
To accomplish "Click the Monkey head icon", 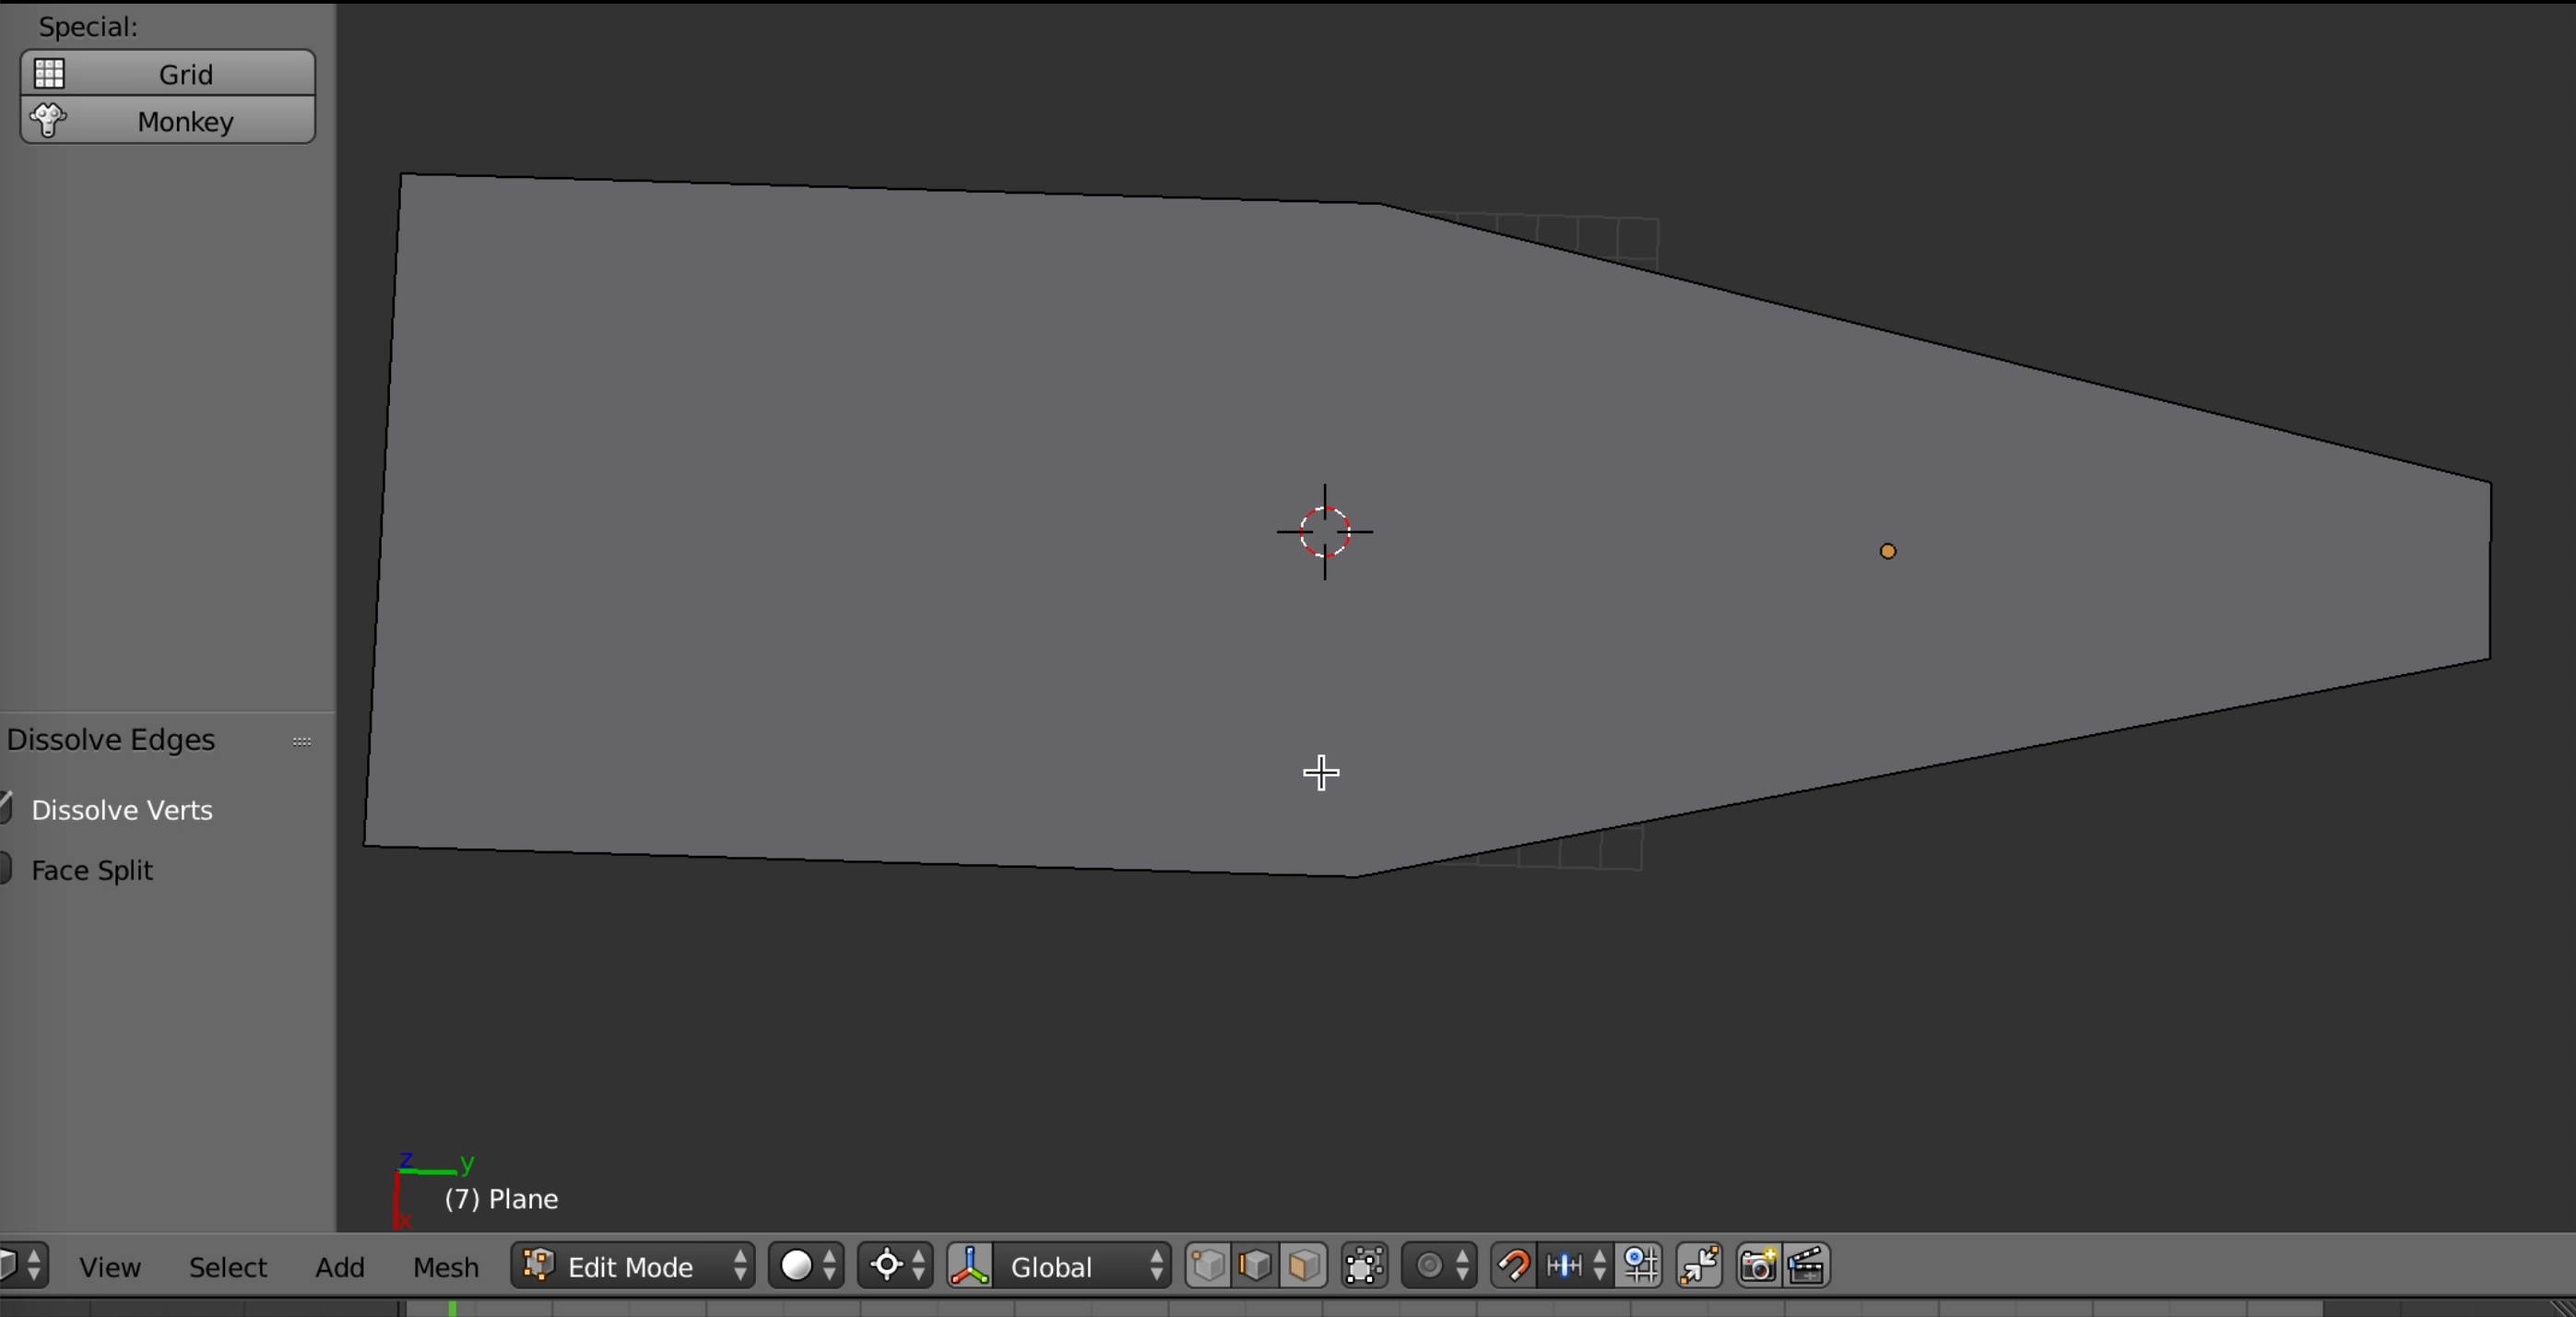I will pos(48,120).
